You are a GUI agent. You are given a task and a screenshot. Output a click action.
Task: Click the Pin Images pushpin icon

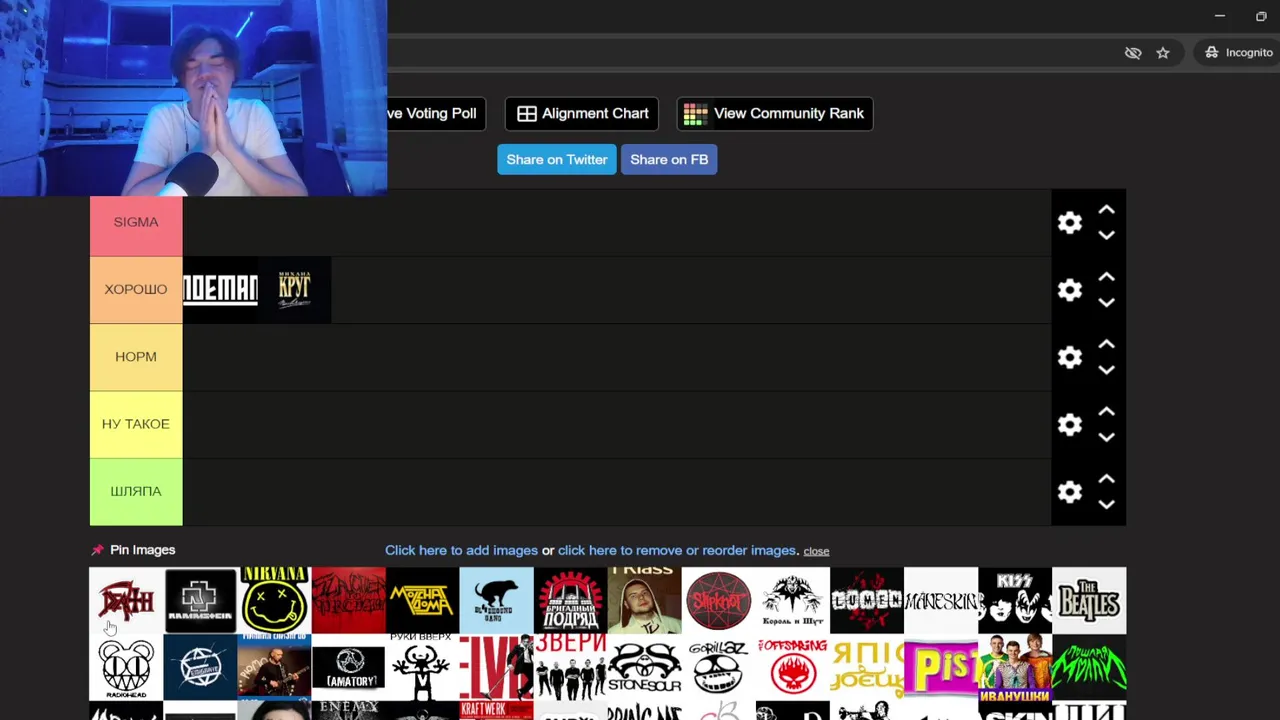(x=97, y=550)
